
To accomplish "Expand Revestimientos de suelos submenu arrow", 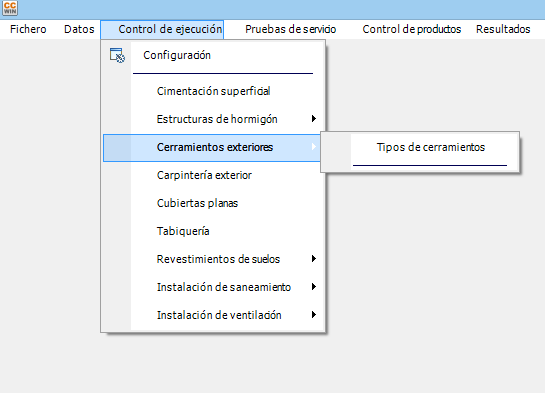I will point(314,259).
